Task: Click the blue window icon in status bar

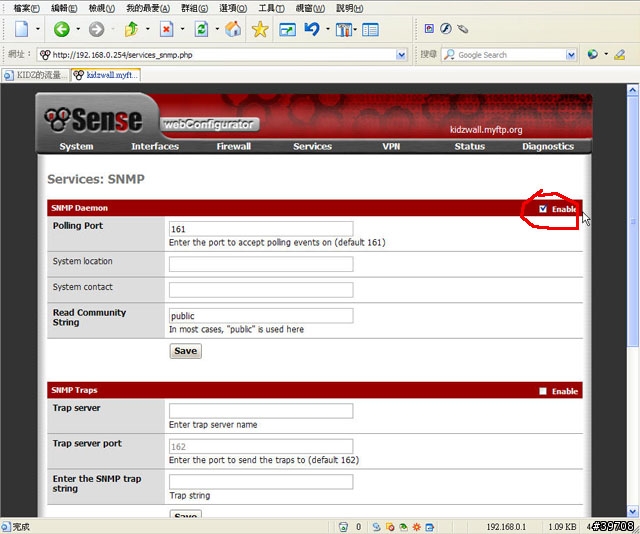Action: click(430, 527)
